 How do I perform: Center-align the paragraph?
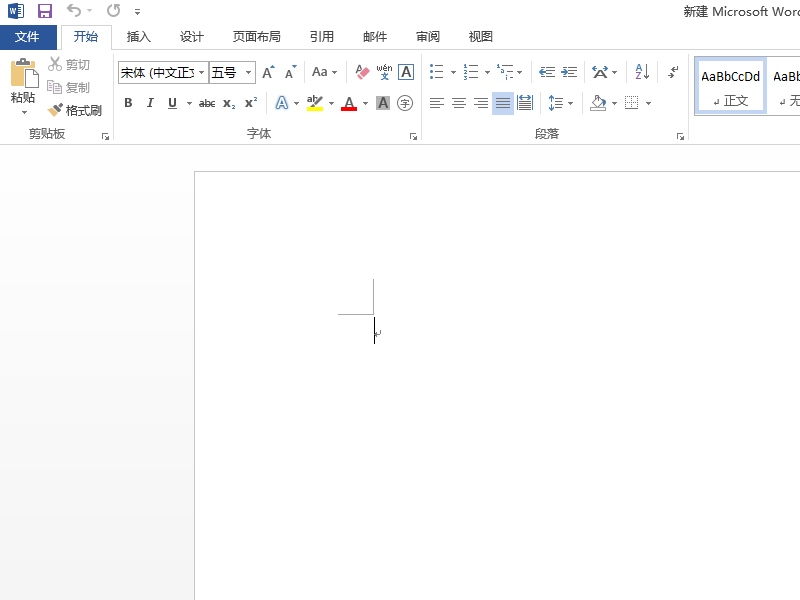tap(459, 104)
